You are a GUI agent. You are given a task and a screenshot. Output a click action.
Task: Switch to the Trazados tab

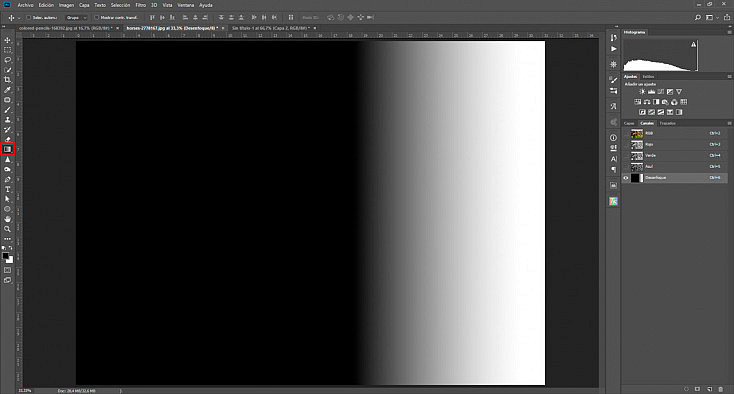(667, 124)
